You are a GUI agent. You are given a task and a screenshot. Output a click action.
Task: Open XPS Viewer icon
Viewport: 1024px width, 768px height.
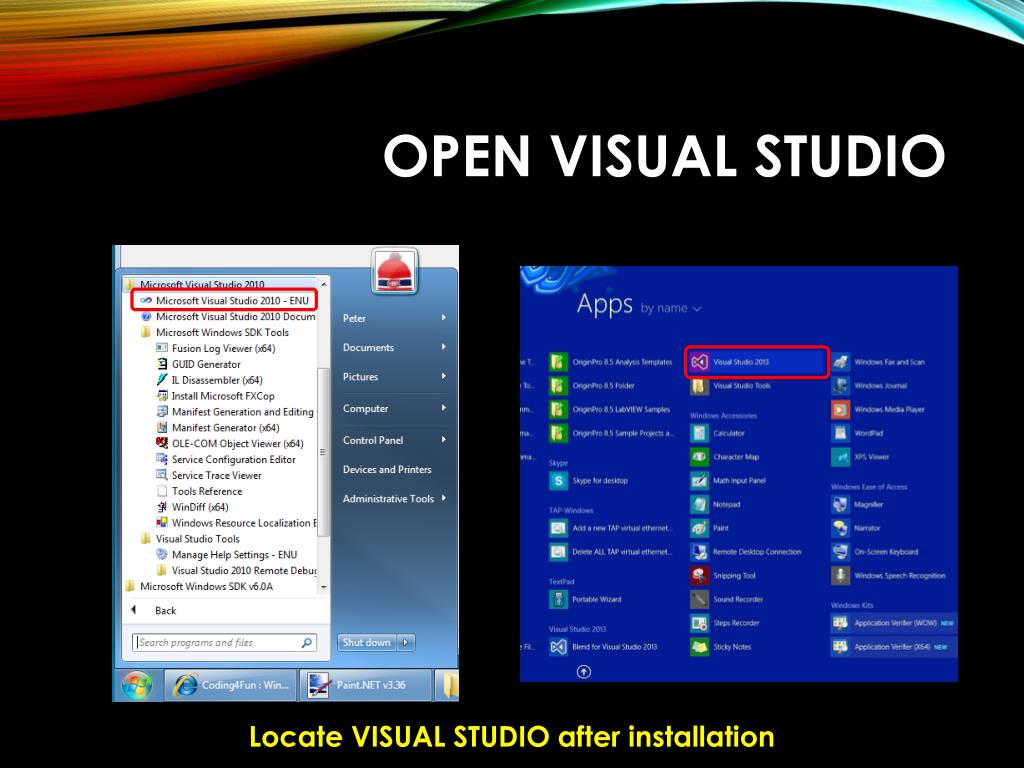tap(840, 457)
